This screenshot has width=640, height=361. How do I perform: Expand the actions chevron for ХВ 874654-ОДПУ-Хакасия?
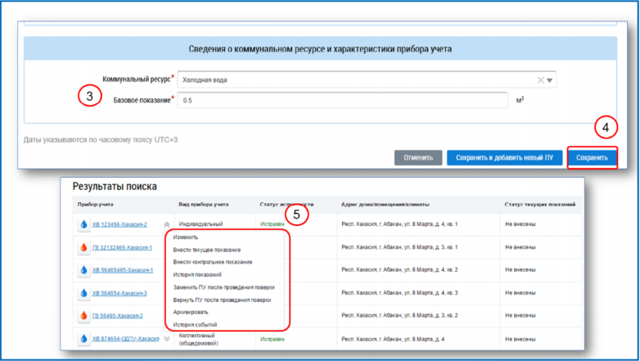(167, 339)
